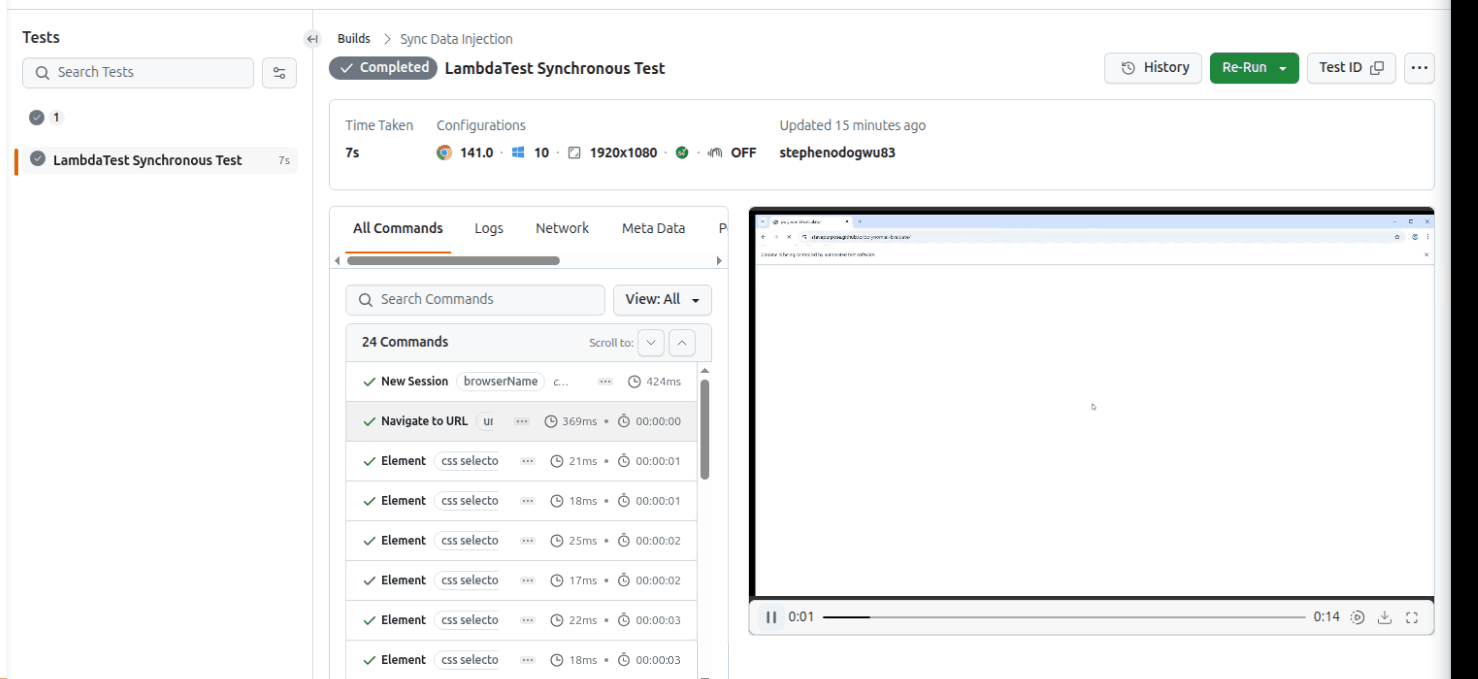
Task: Expand the video to fullscreen
Action: pyautogui.click(x=1412, y=617)
